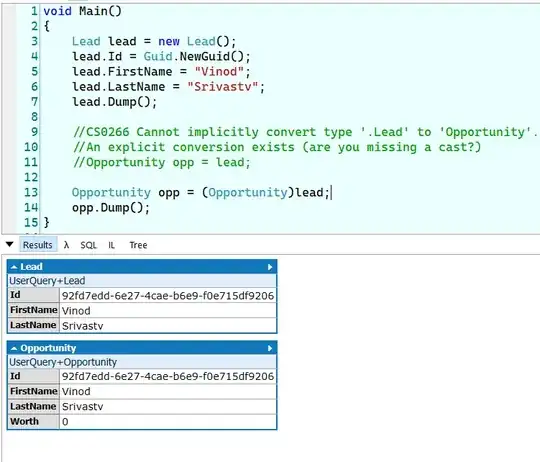Open the SQL tab
This screenshot has width=540, height=462.
click(x=89, y=245)
